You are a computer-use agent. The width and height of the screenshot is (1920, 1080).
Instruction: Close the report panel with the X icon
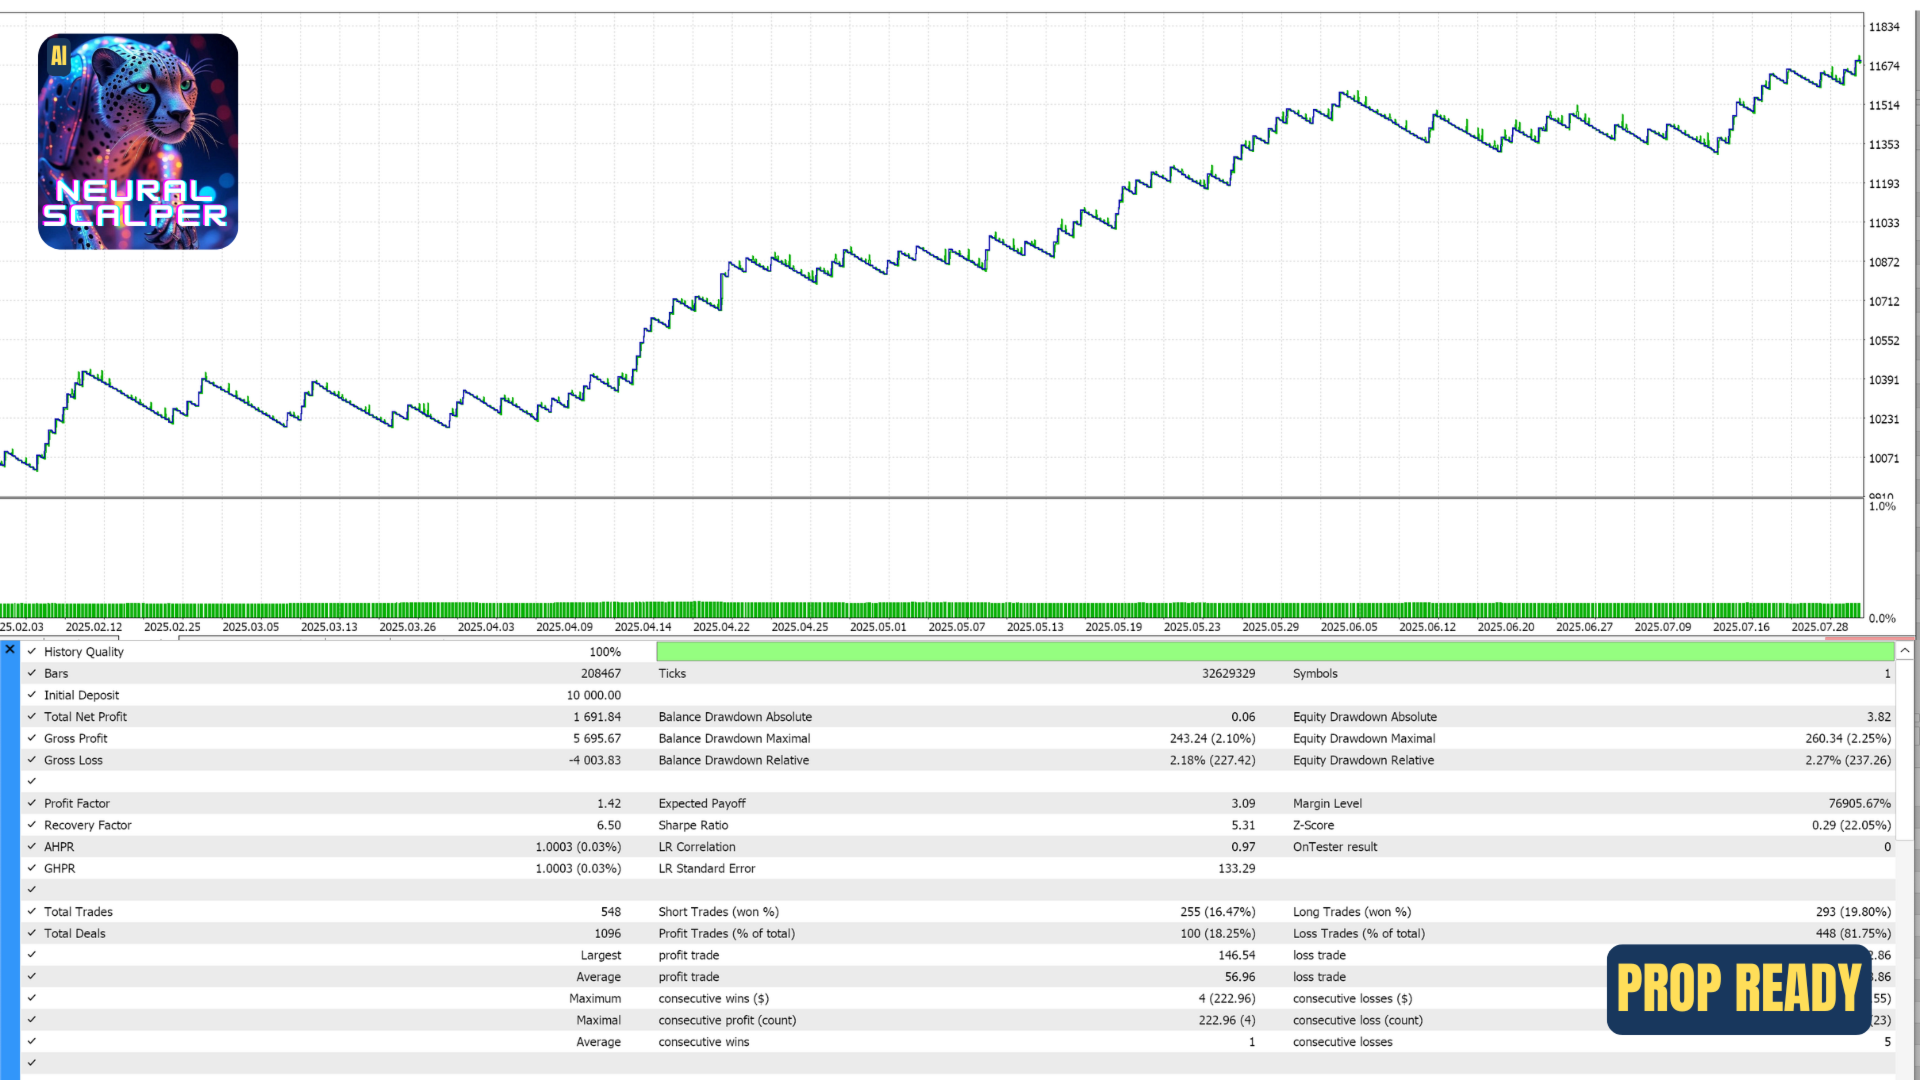[x=10, y=650]
